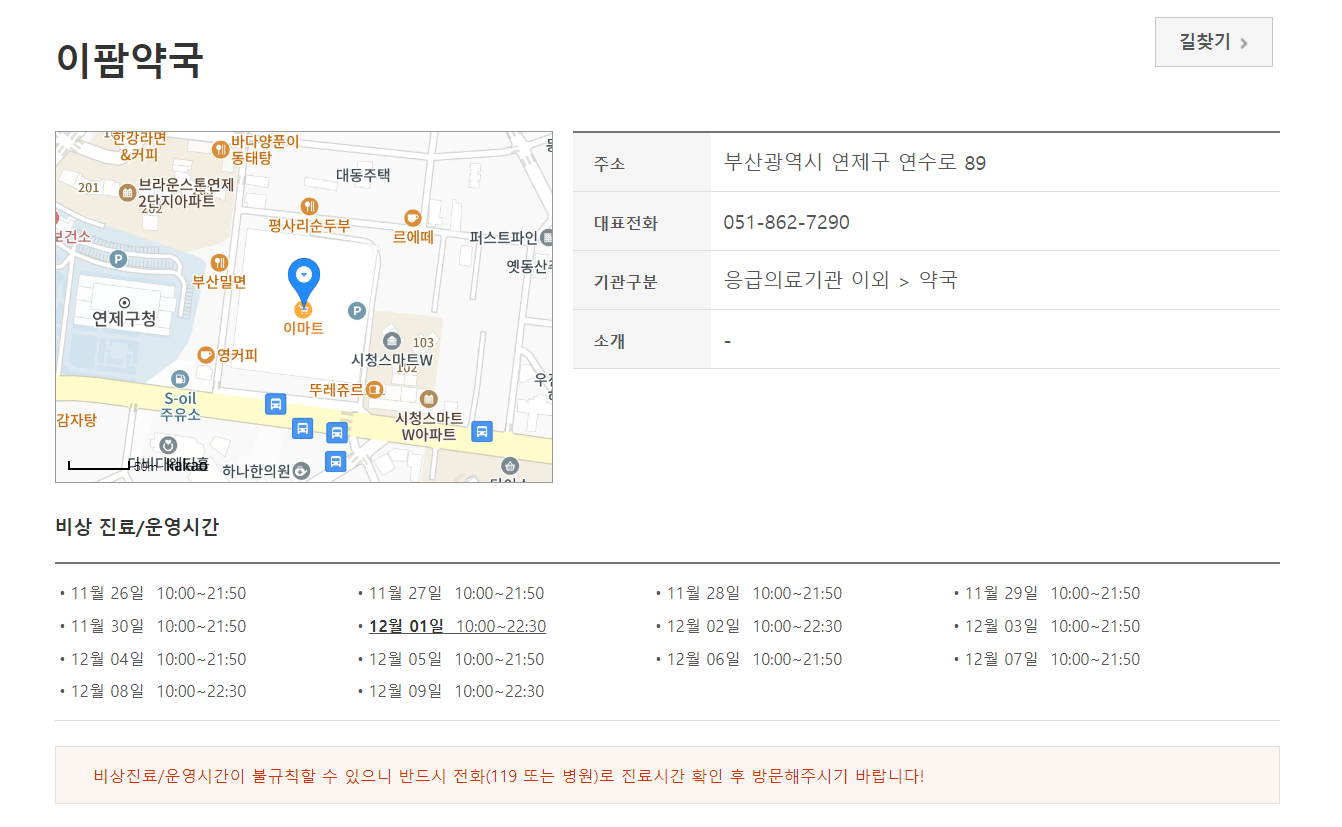Click the phone number 051-862-7290
Image resolution: width=1342 pixels, height=827 pixels.
point(789,222)
